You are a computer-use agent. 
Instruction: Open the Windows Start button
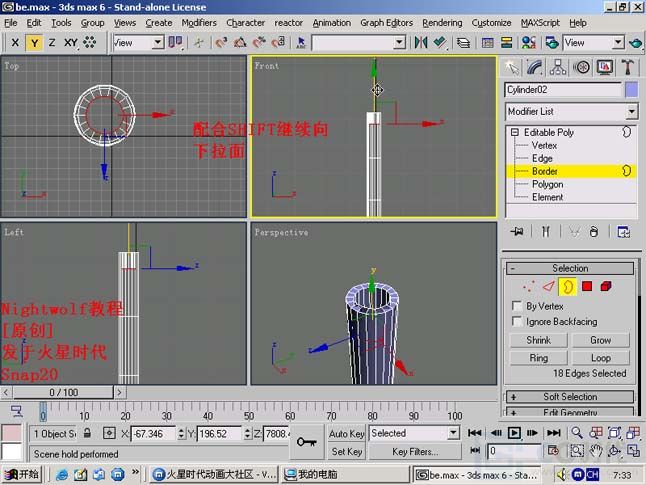click(x=22, y=475)
